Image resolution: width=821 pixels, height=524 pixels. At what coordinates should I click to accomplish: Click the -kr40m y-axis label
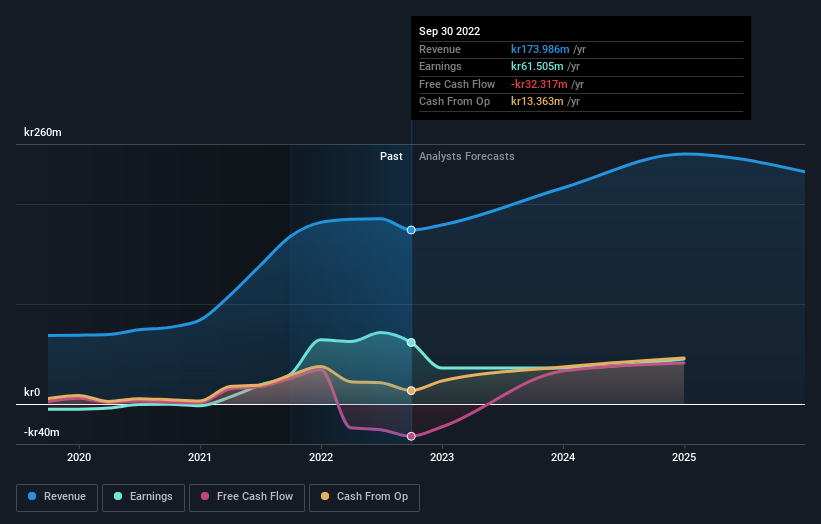coord(41,432)
